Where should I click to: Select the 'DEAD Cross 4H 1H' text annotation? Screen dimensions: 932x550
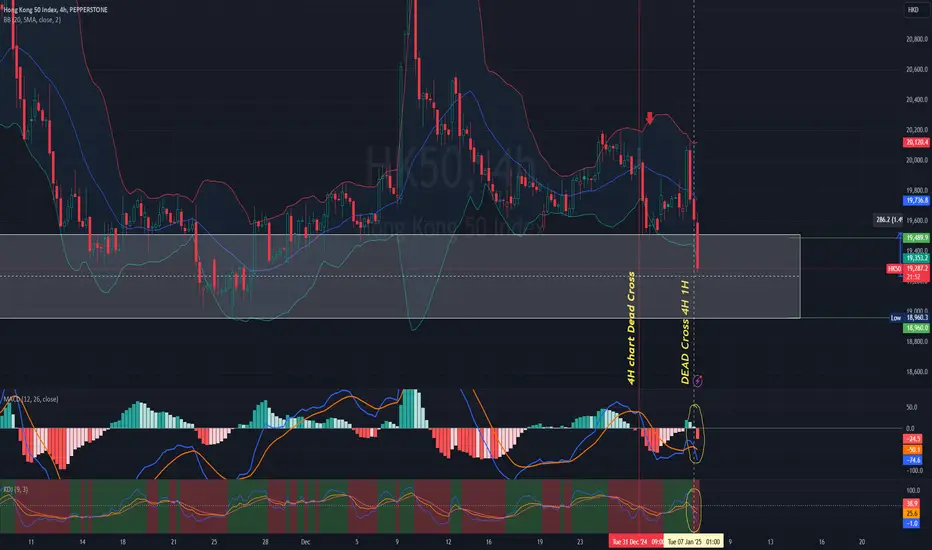685,332
